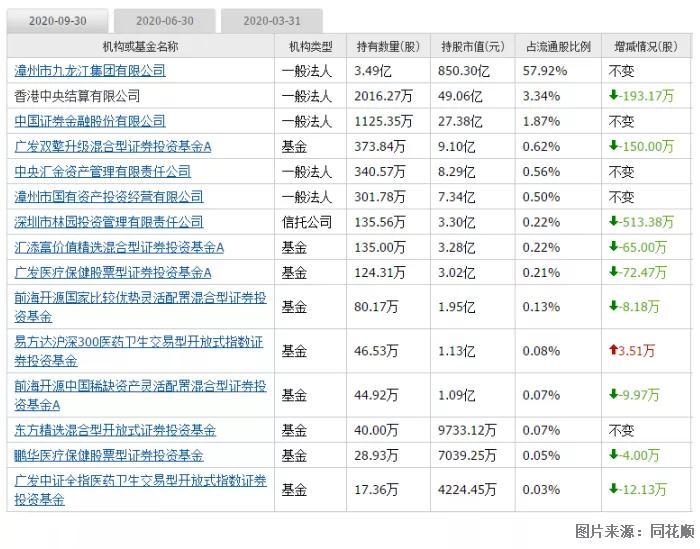700x549 pixels.
Task: Click the 机构类型 column header
Action: (x=311, y=46)
